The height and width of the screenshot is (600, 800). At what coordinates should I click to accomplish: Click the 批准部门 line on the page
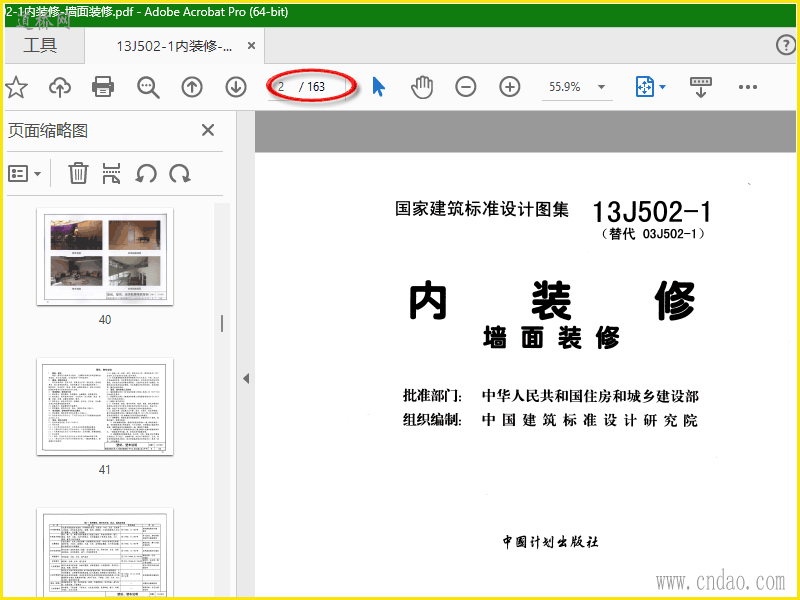551,396
